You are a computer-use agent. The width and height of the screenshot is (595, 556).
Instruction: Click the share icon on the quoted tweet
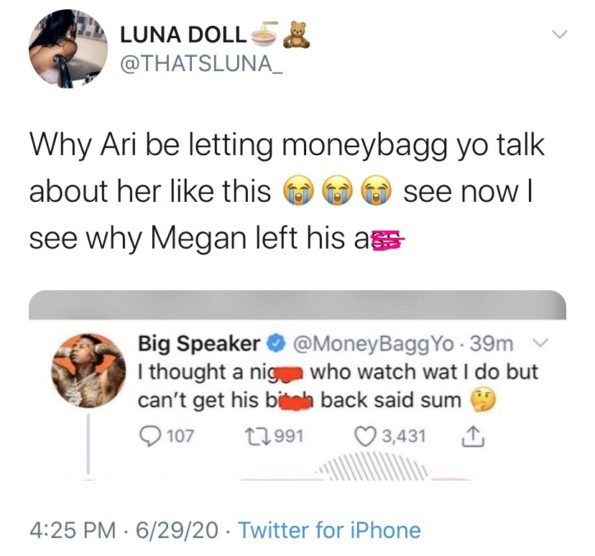[472, 436]
